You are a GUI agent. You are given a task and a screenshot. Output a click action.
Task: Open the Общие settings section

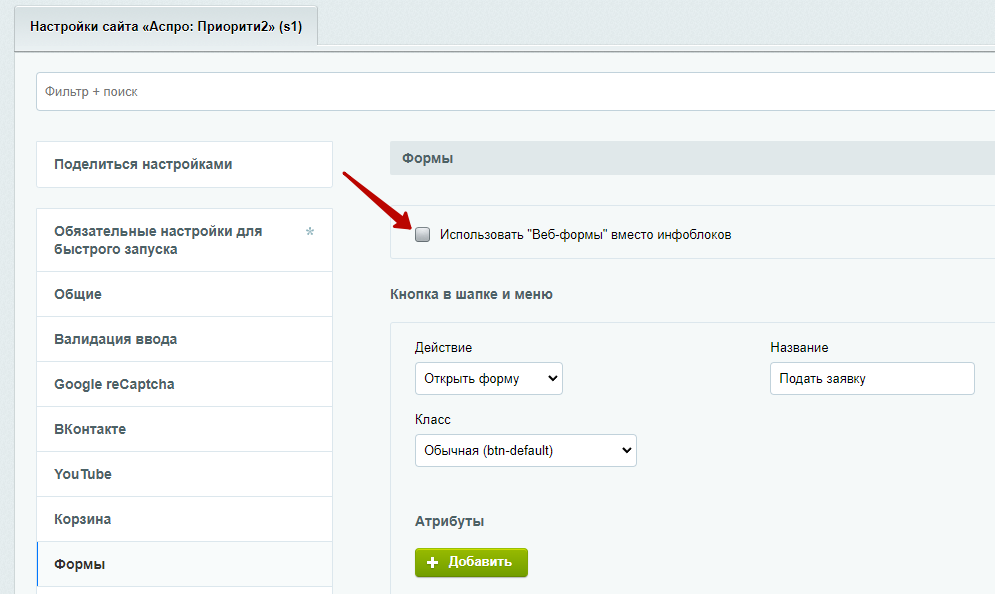pyautogui.click(x=184, y=294)
